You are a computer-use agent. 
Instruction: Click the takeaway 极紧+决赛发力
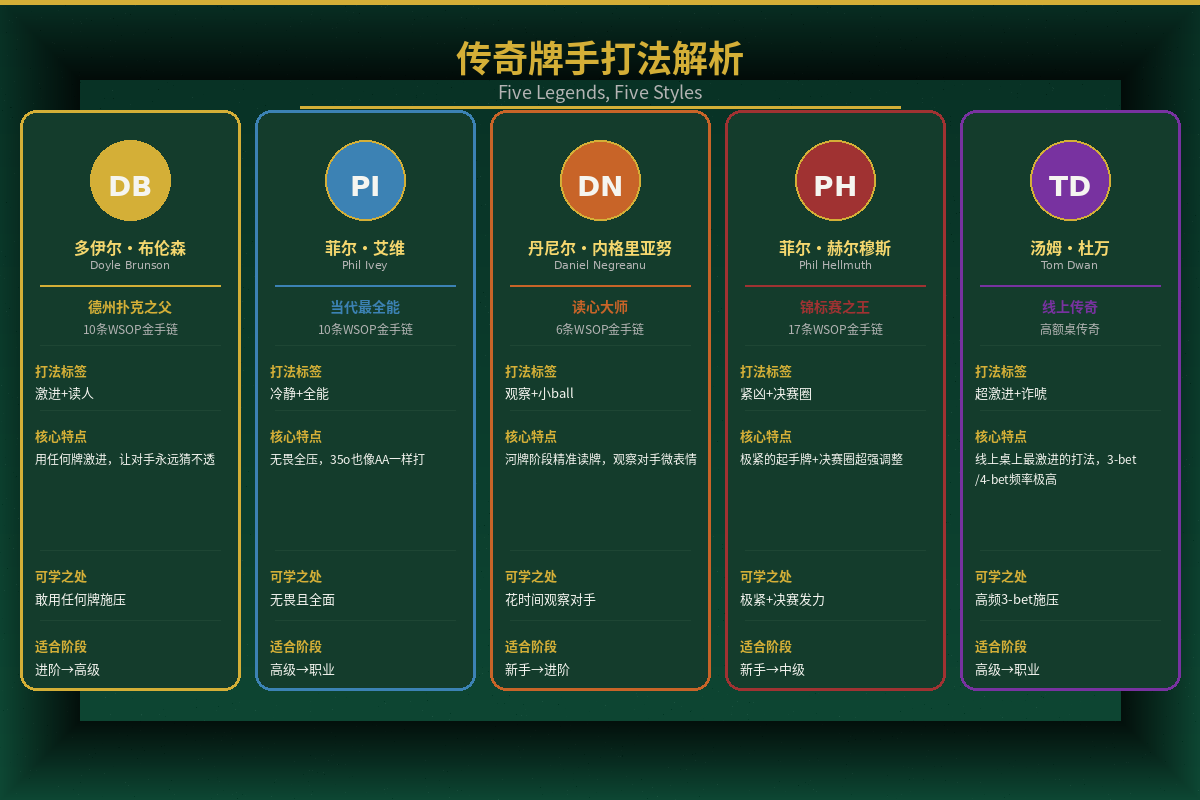782,600
